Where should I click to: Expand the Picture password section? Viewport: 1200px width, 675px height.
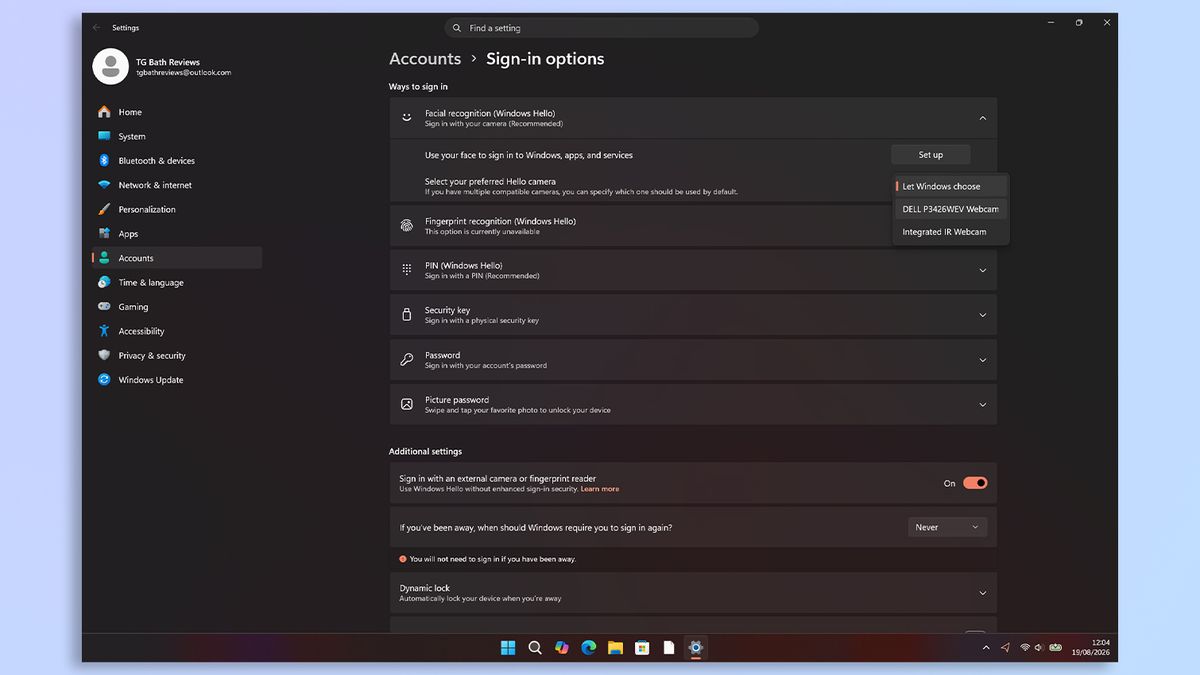tap(982, 405)
